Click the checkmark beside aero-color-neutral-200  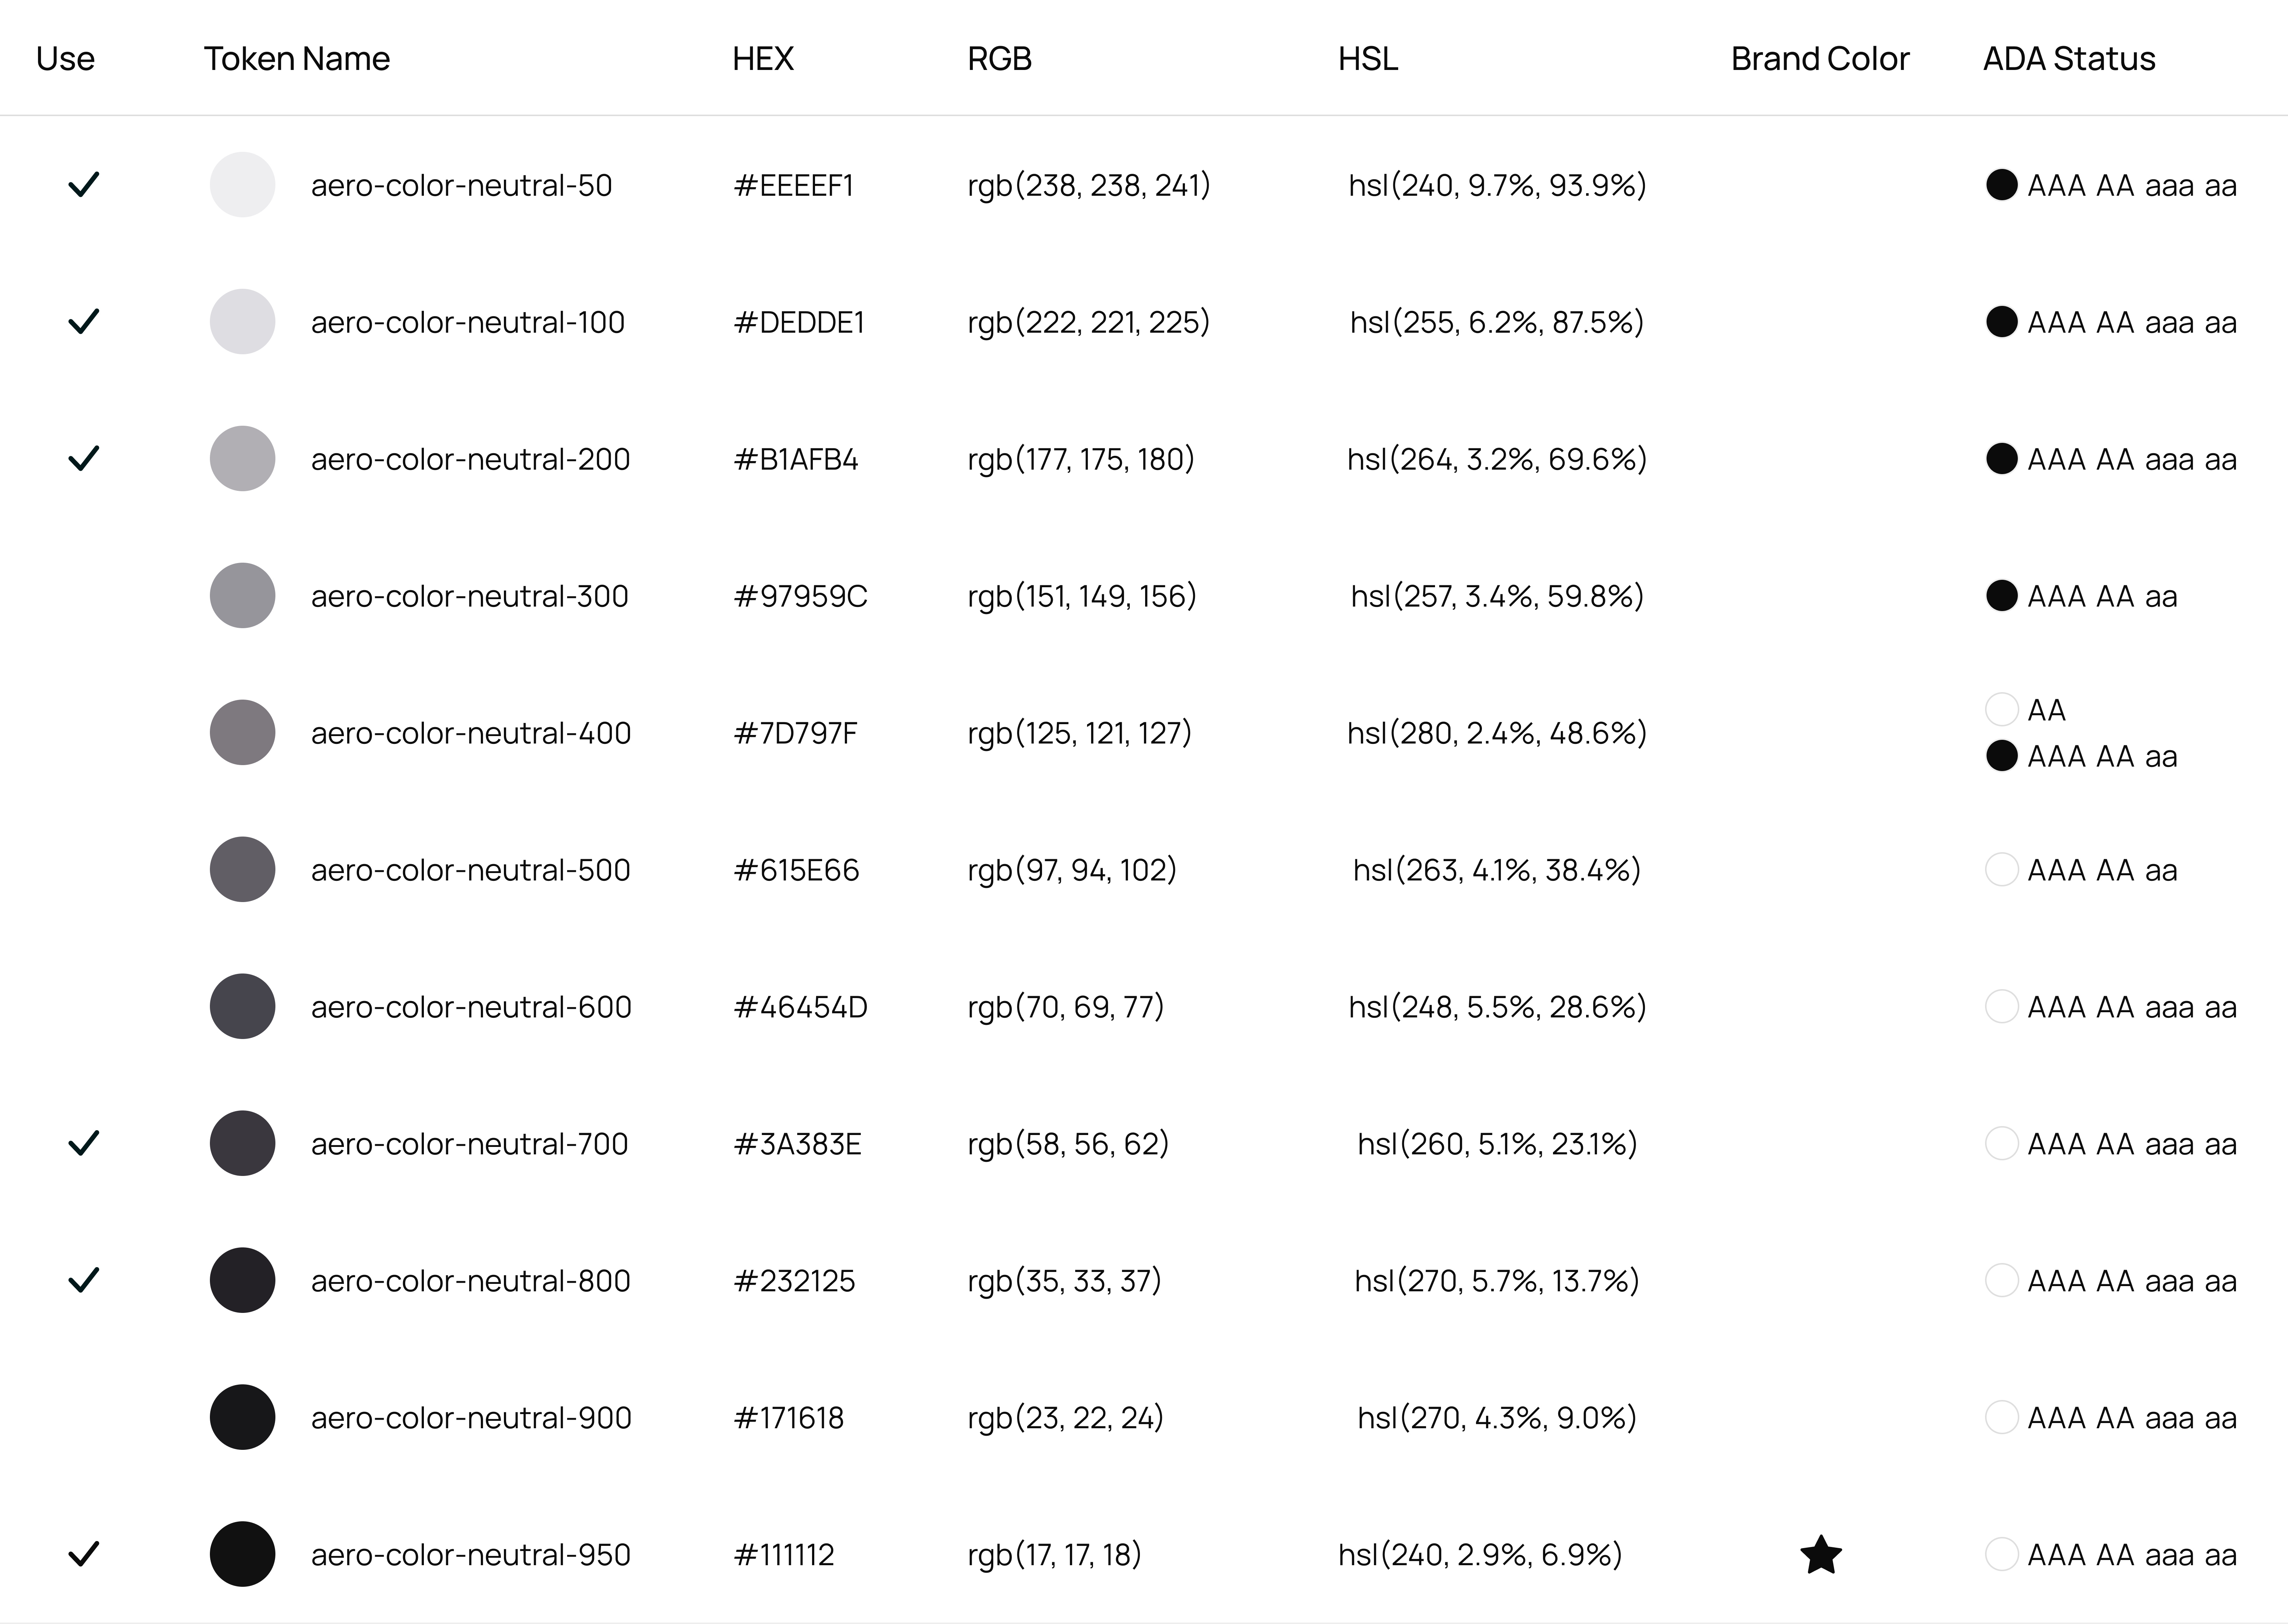(84, 459)
